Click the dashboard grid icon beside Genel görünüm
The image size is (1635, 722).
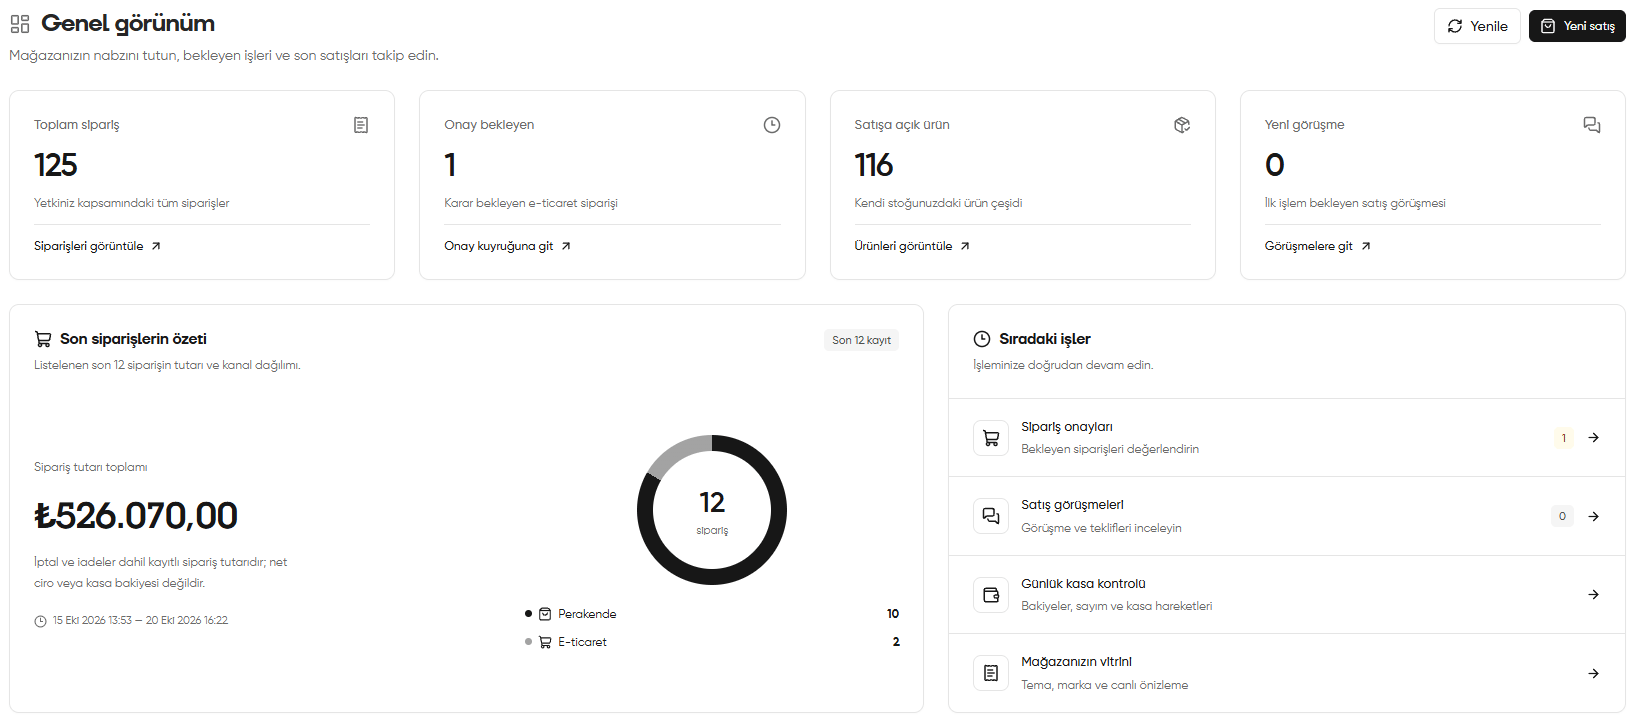(20, 24)
